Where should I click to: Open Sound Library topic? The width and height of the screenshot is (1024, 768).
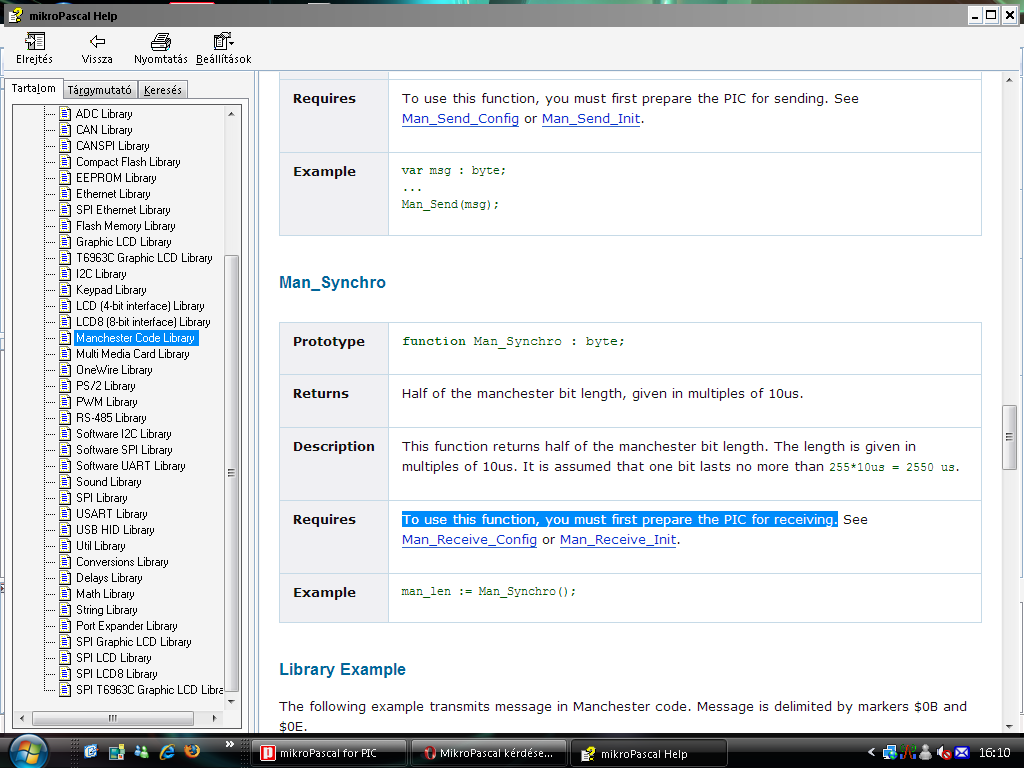pos(108,482)
